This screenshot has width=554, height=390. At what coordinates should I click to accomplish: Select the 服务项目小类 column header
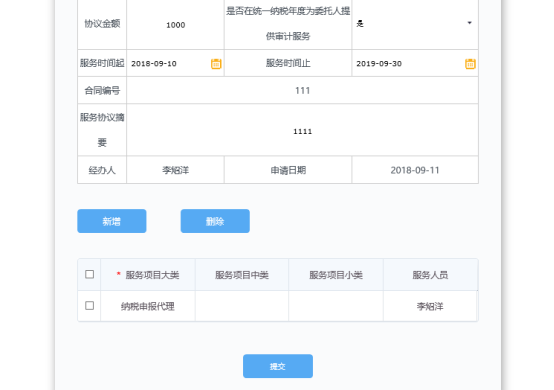[336, 275]
